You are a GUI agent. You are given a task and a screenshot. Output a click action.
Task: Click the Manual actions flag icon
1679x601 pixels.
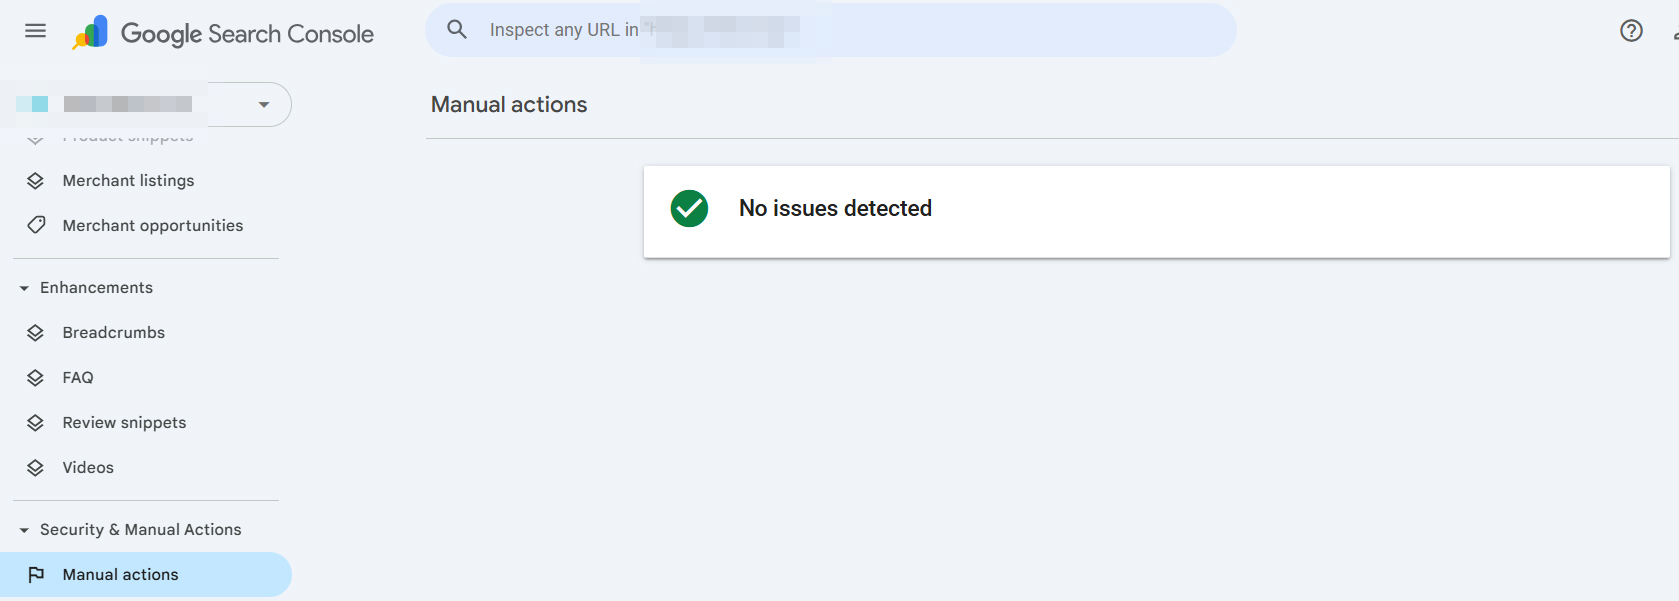click(x=36, y=575)
